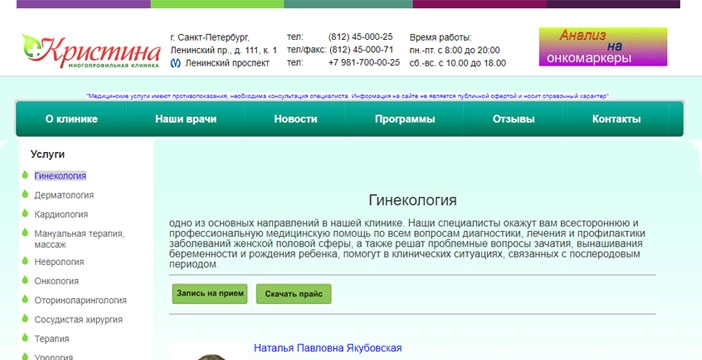Click the leaf bullet next to Сосудистая хирургия

tap(25, 318)
